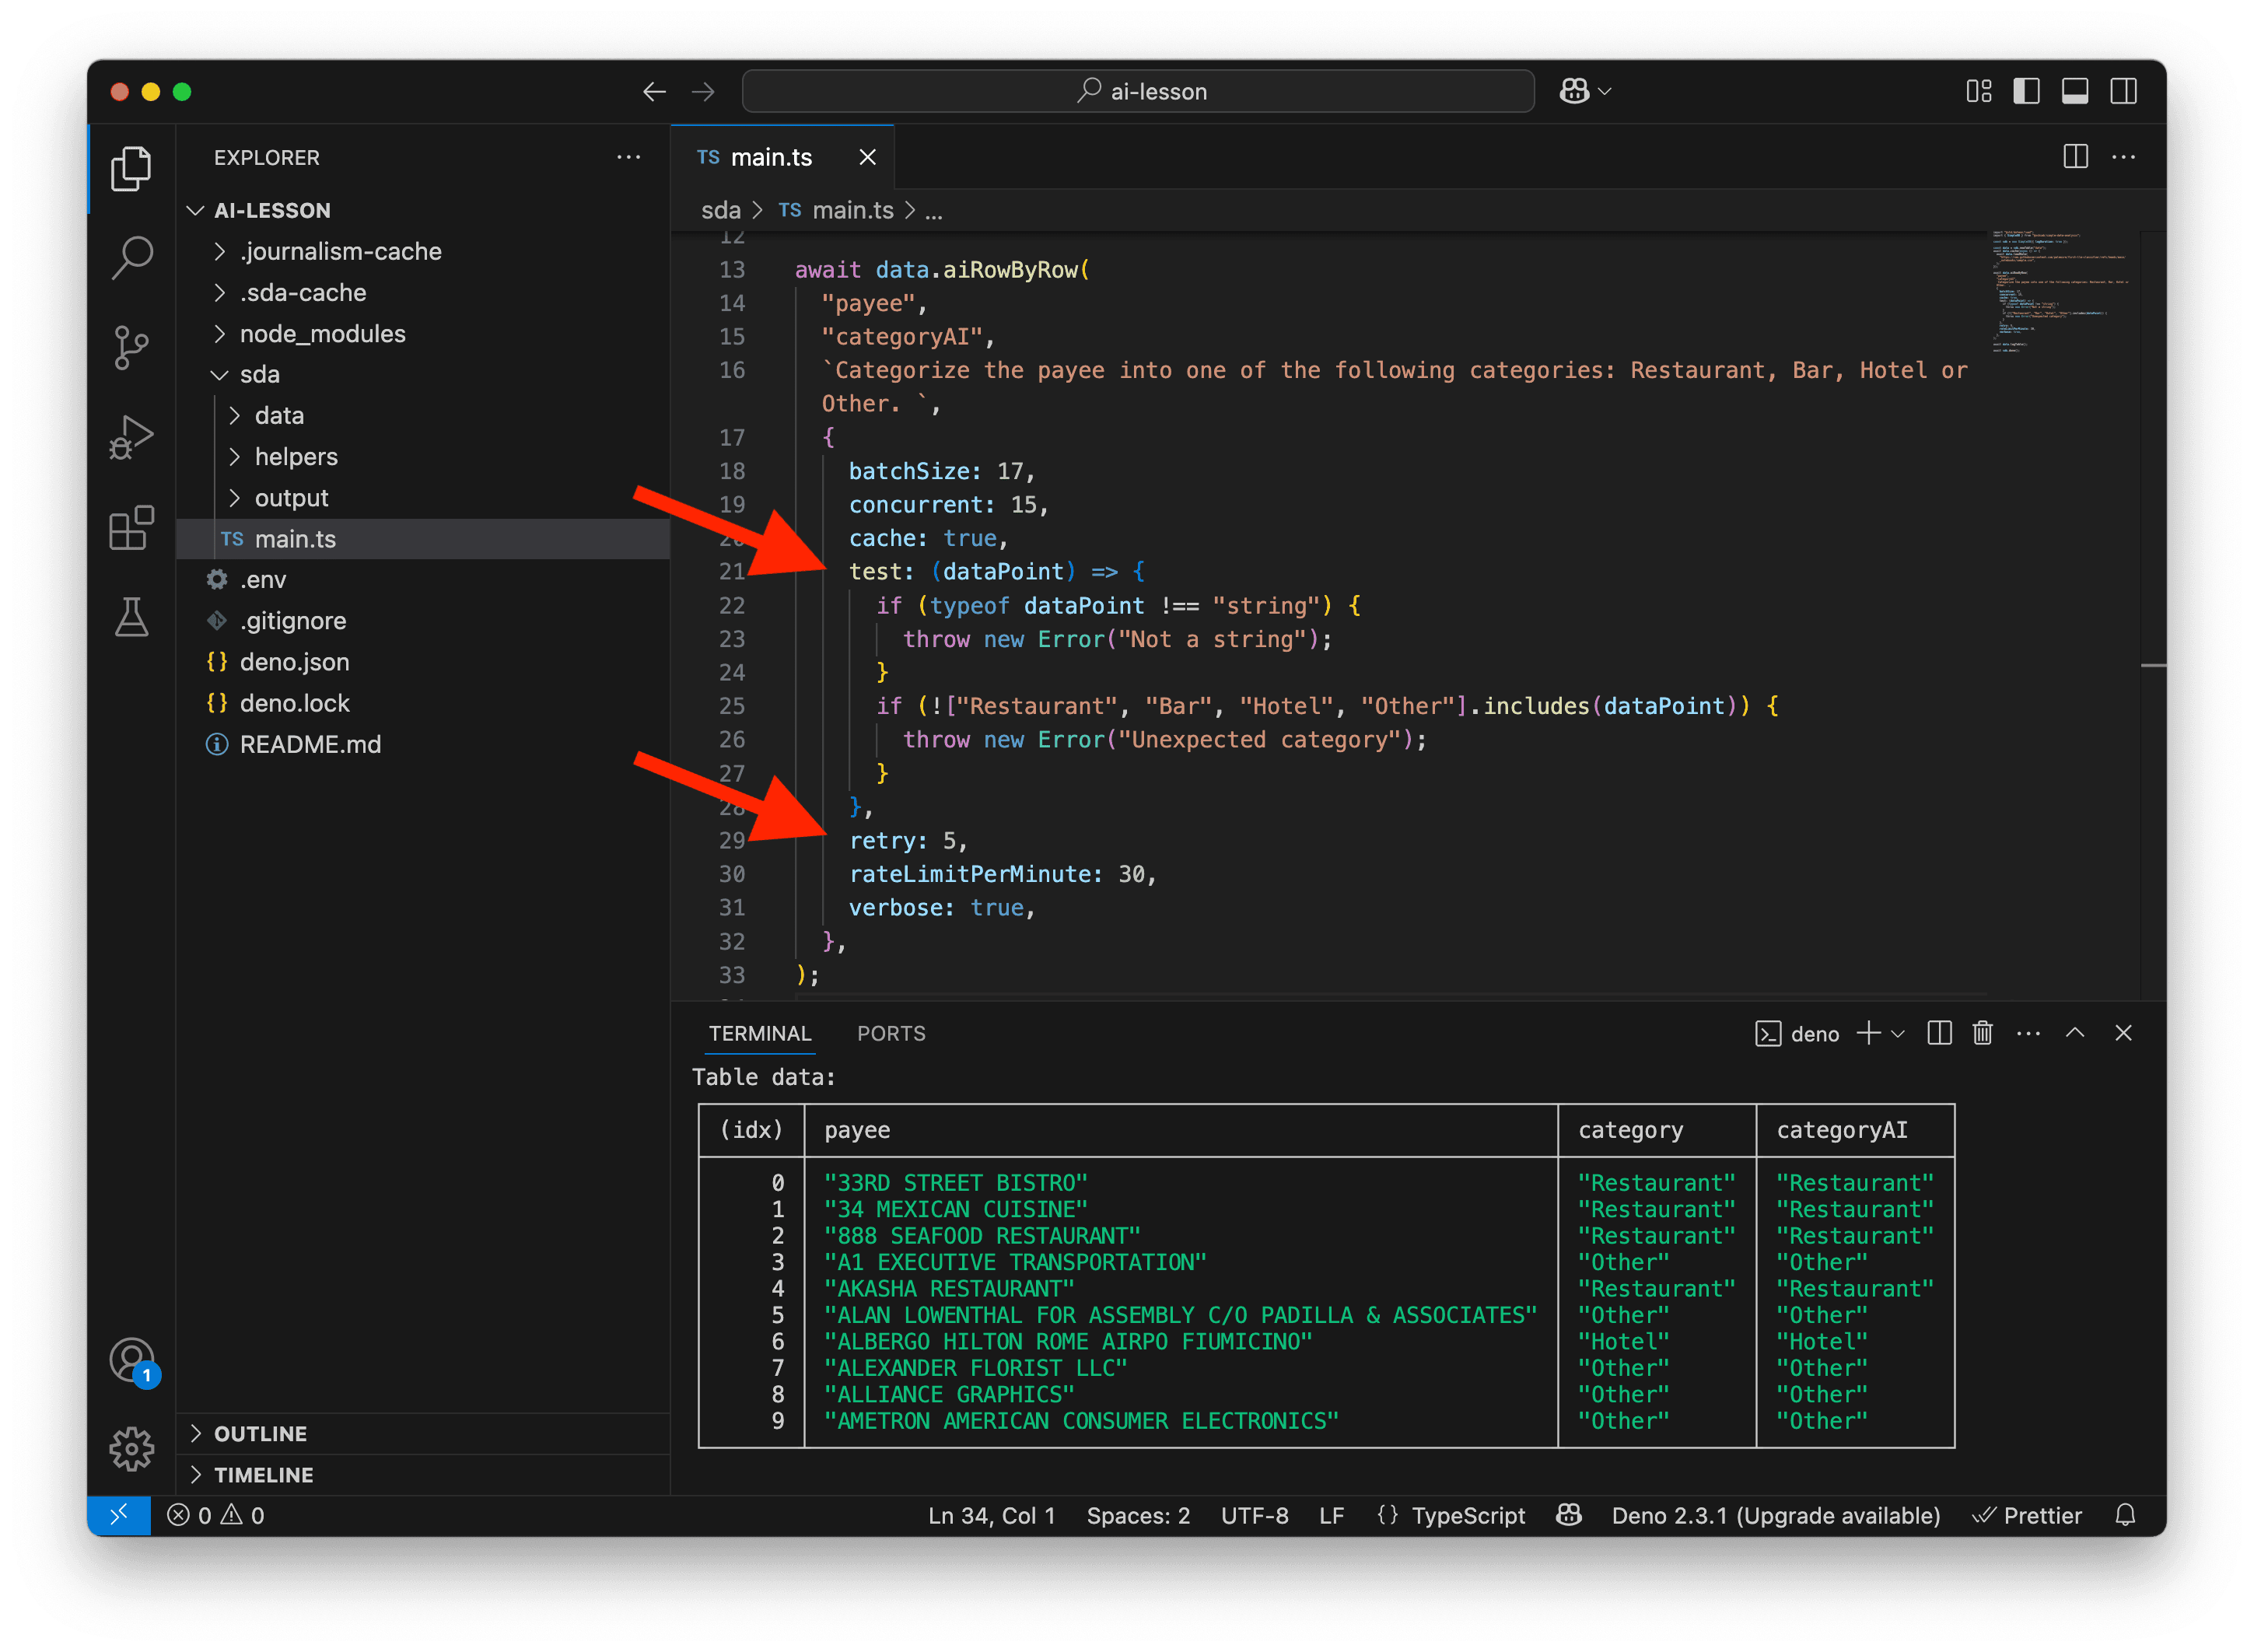Open notifications bell icon
The width and height of the screenshot is (2254, 1652).
click(2125, 1515)
